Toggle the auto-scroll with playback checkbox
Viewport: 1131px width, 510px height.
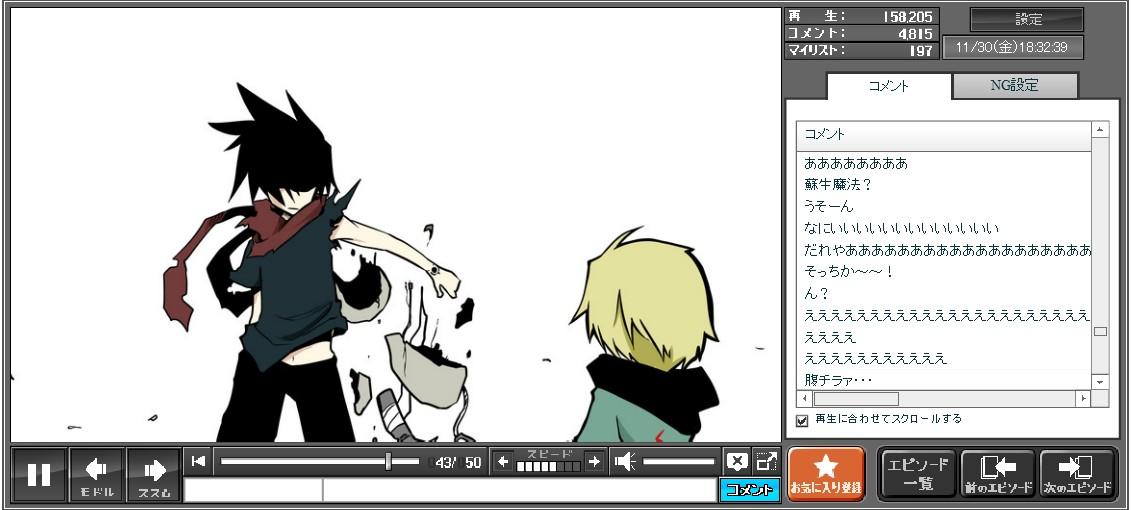point(802,420)
